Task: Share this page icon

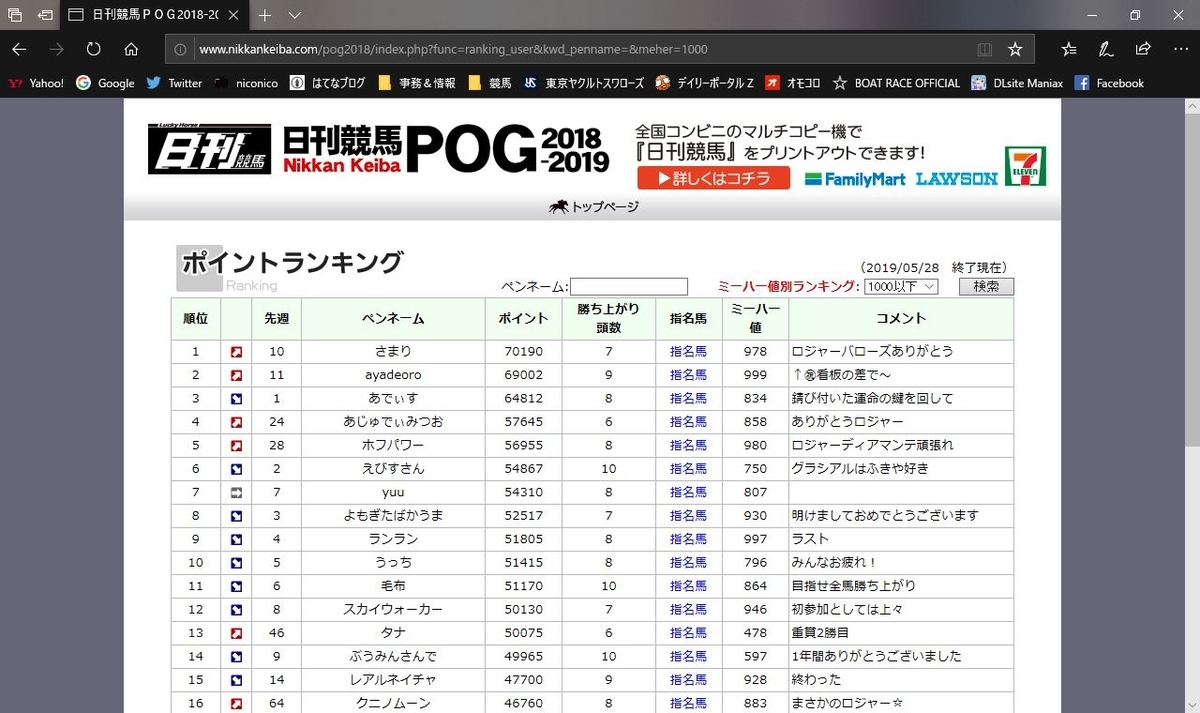Action: point(1143,49)
